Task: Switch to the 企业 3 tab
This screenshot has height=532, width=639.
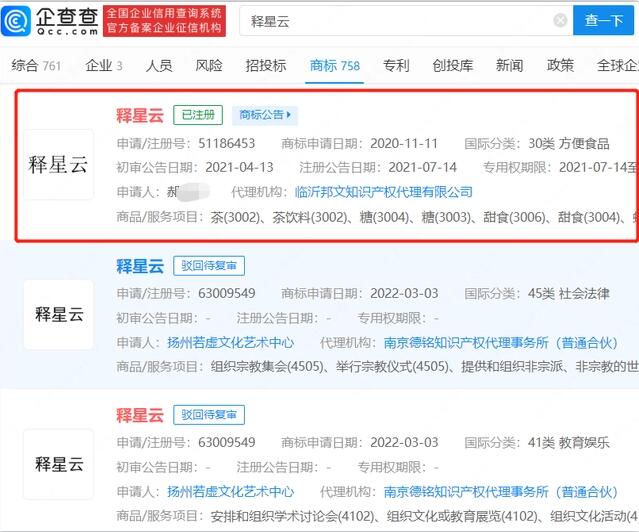Action: pyautogui.click(x=104, y=65)
